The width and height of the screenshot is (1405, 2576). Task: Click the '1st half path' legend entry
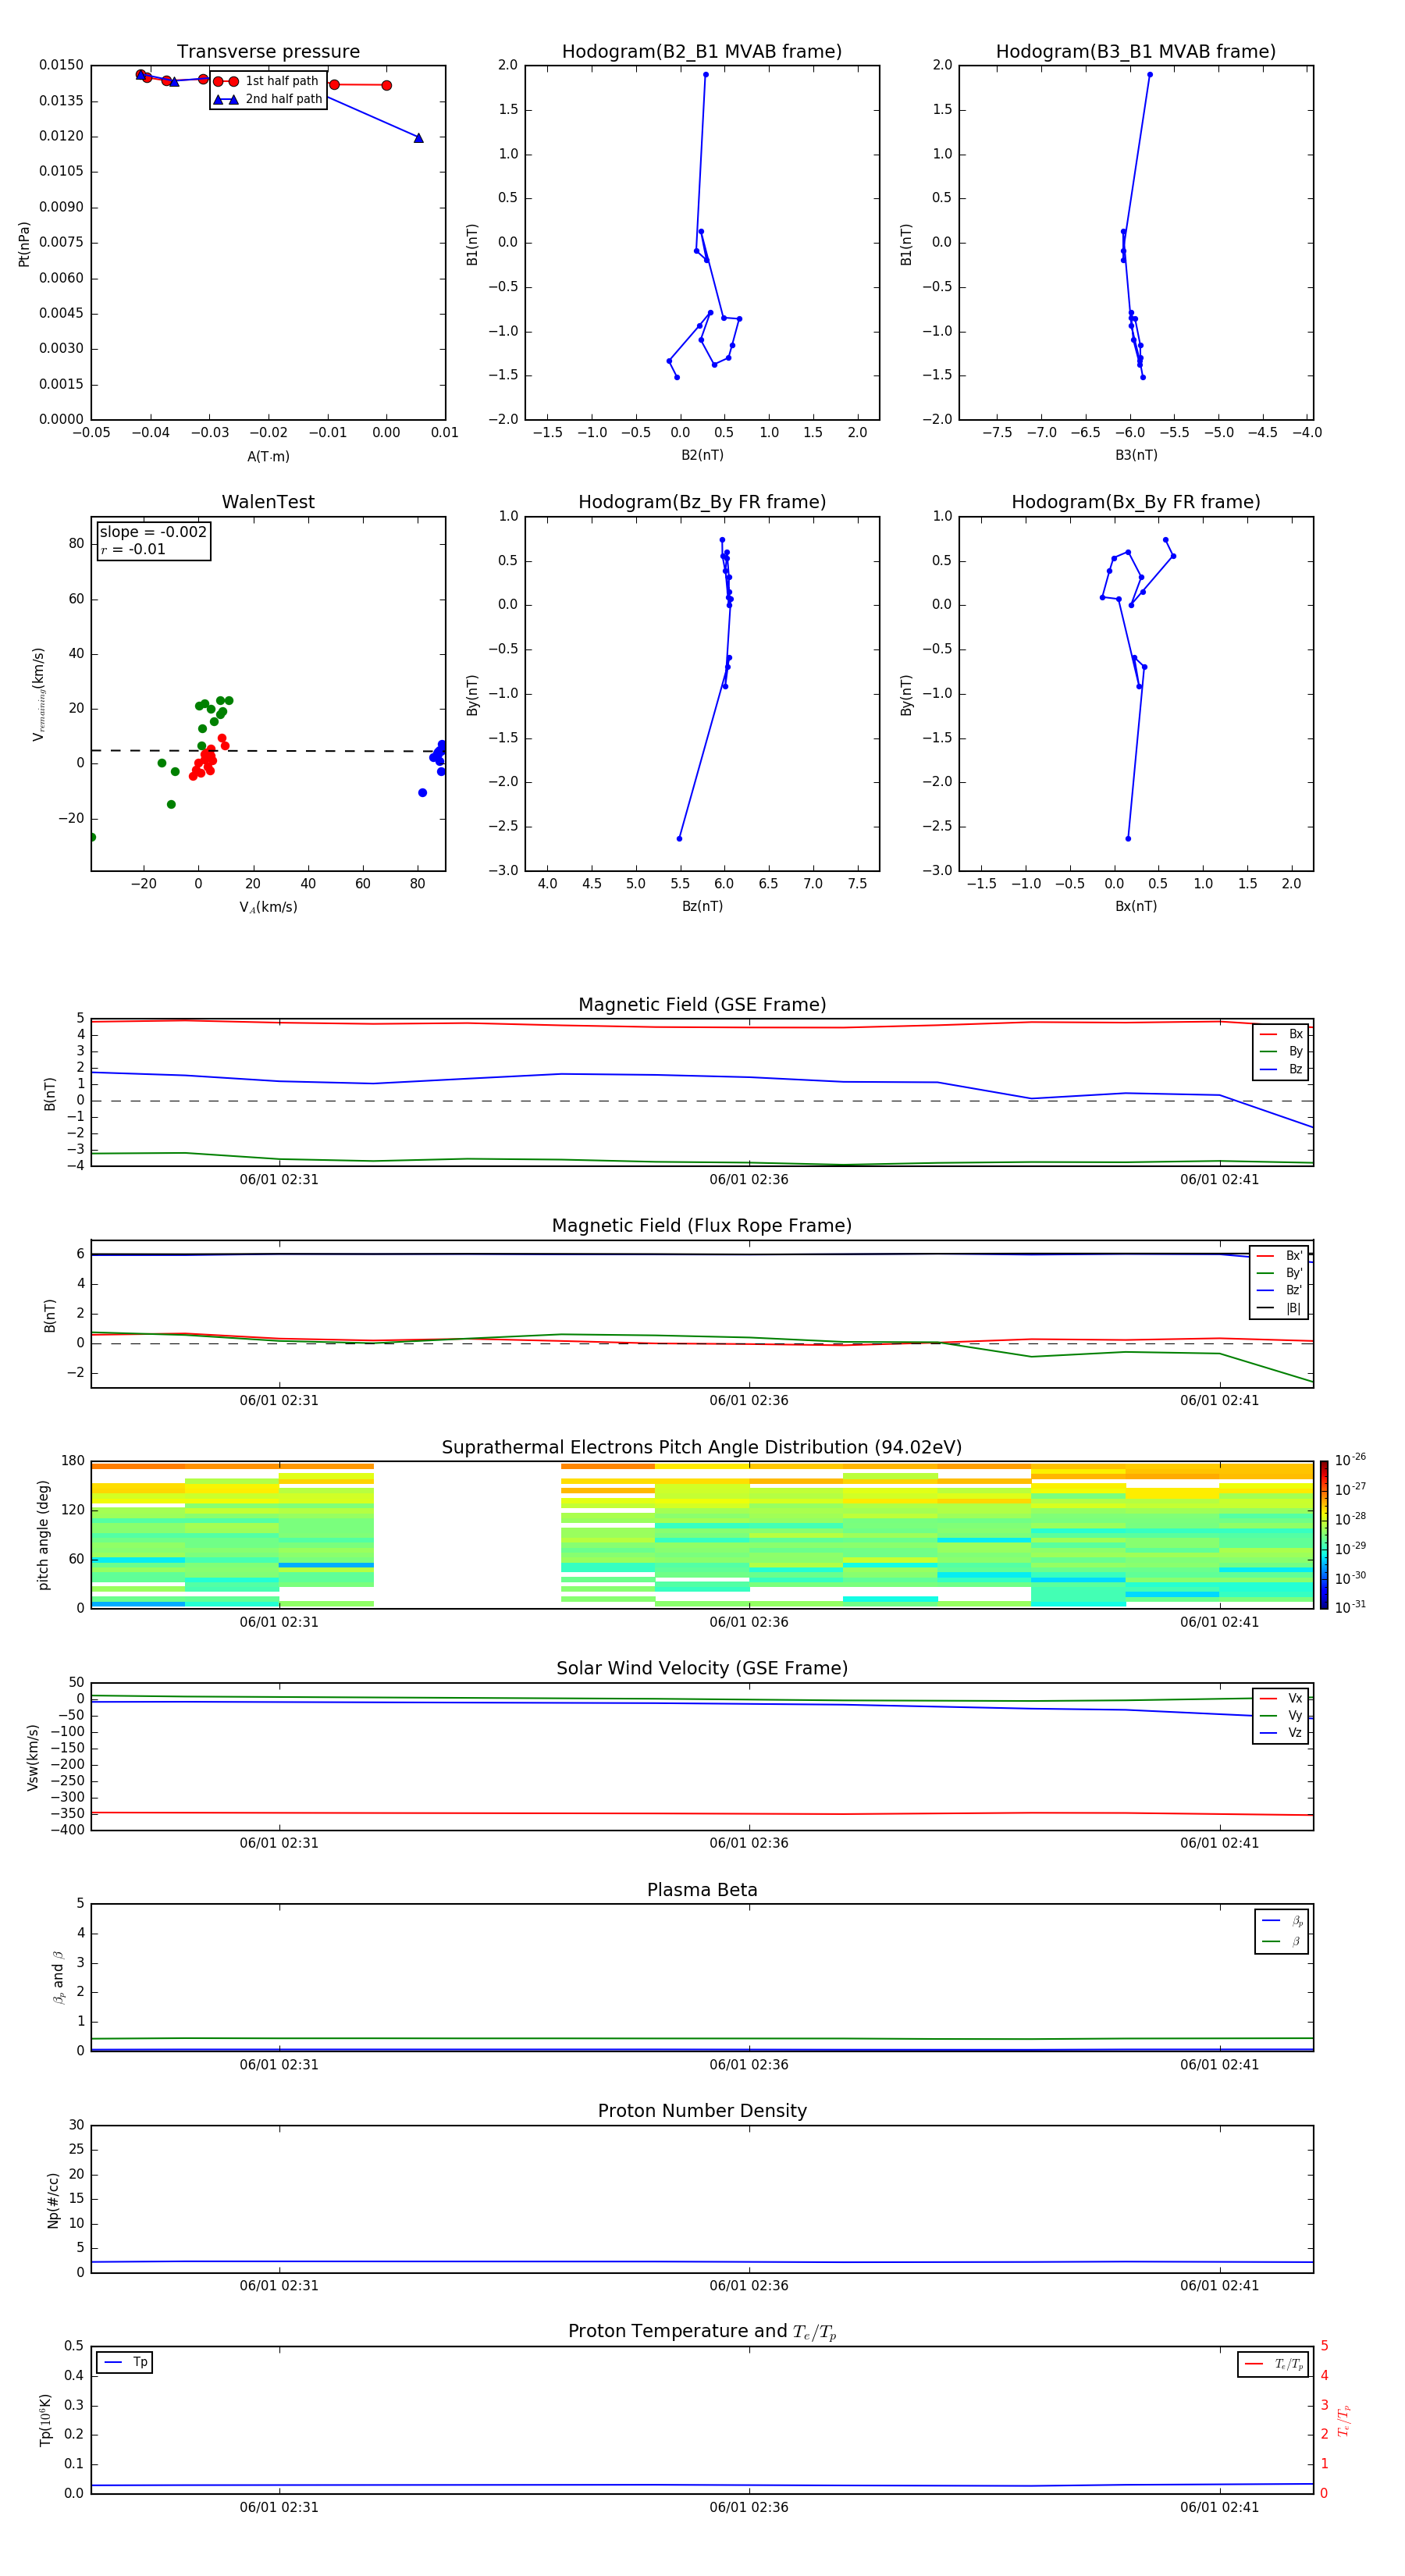tap(266, 81)
